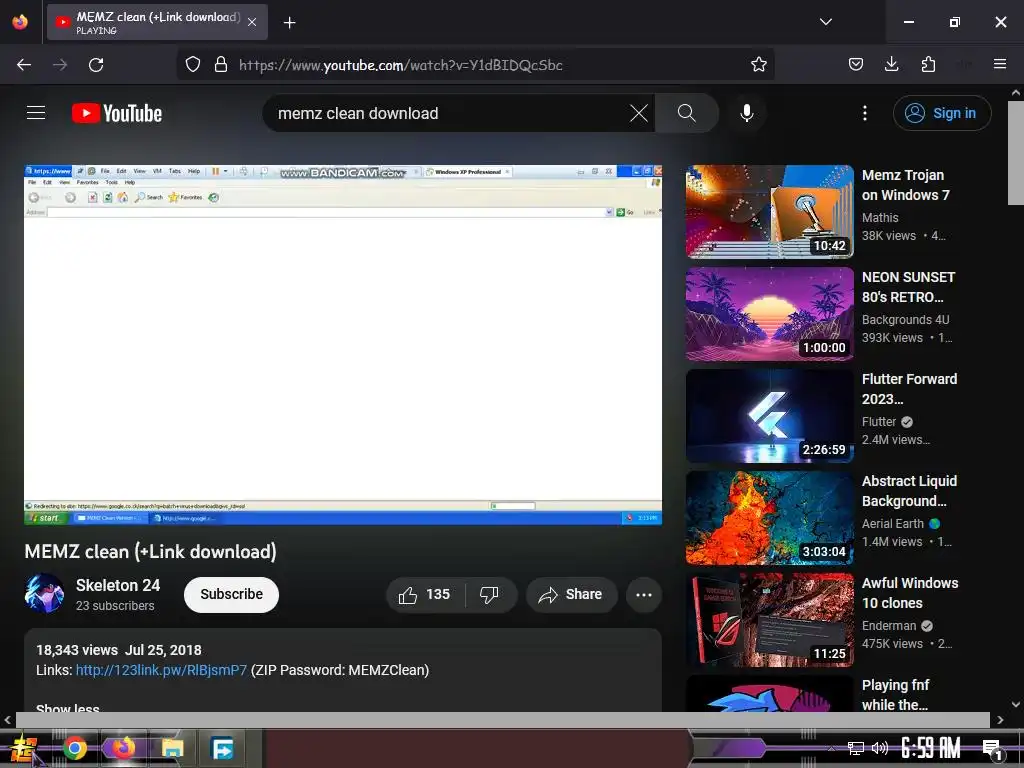Show hidden tray icons chevron
The height and width of the screenshot is (768, 1024).
831,748
